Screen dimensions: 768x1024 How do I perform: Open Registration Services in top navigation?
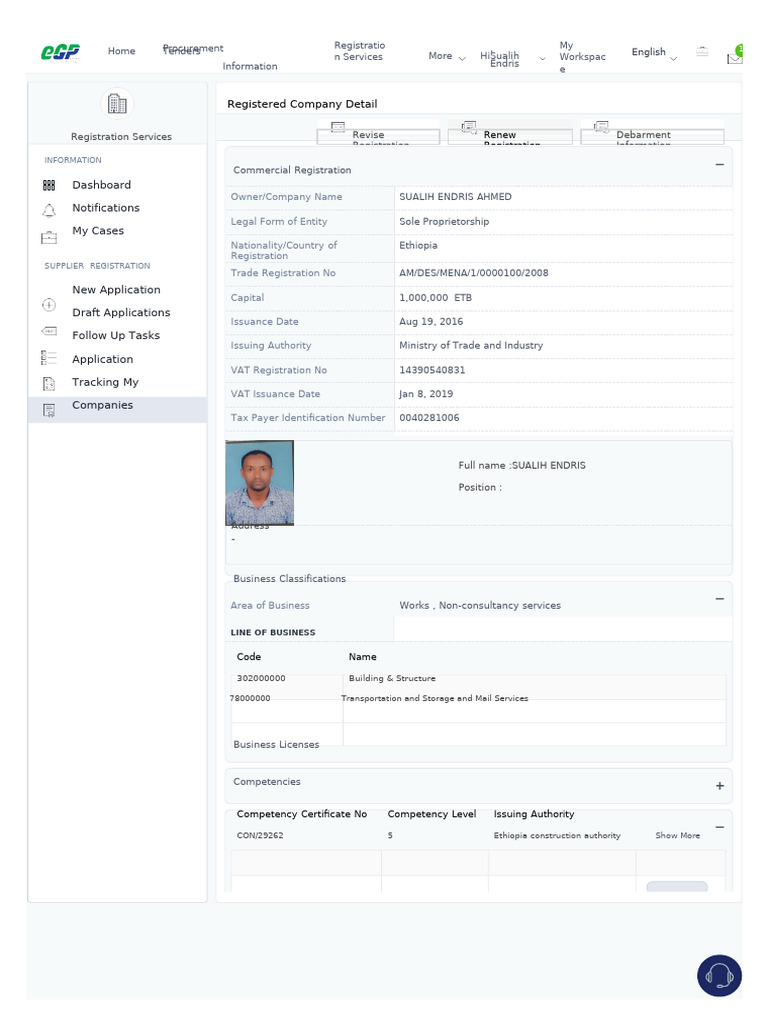(359, 51)
